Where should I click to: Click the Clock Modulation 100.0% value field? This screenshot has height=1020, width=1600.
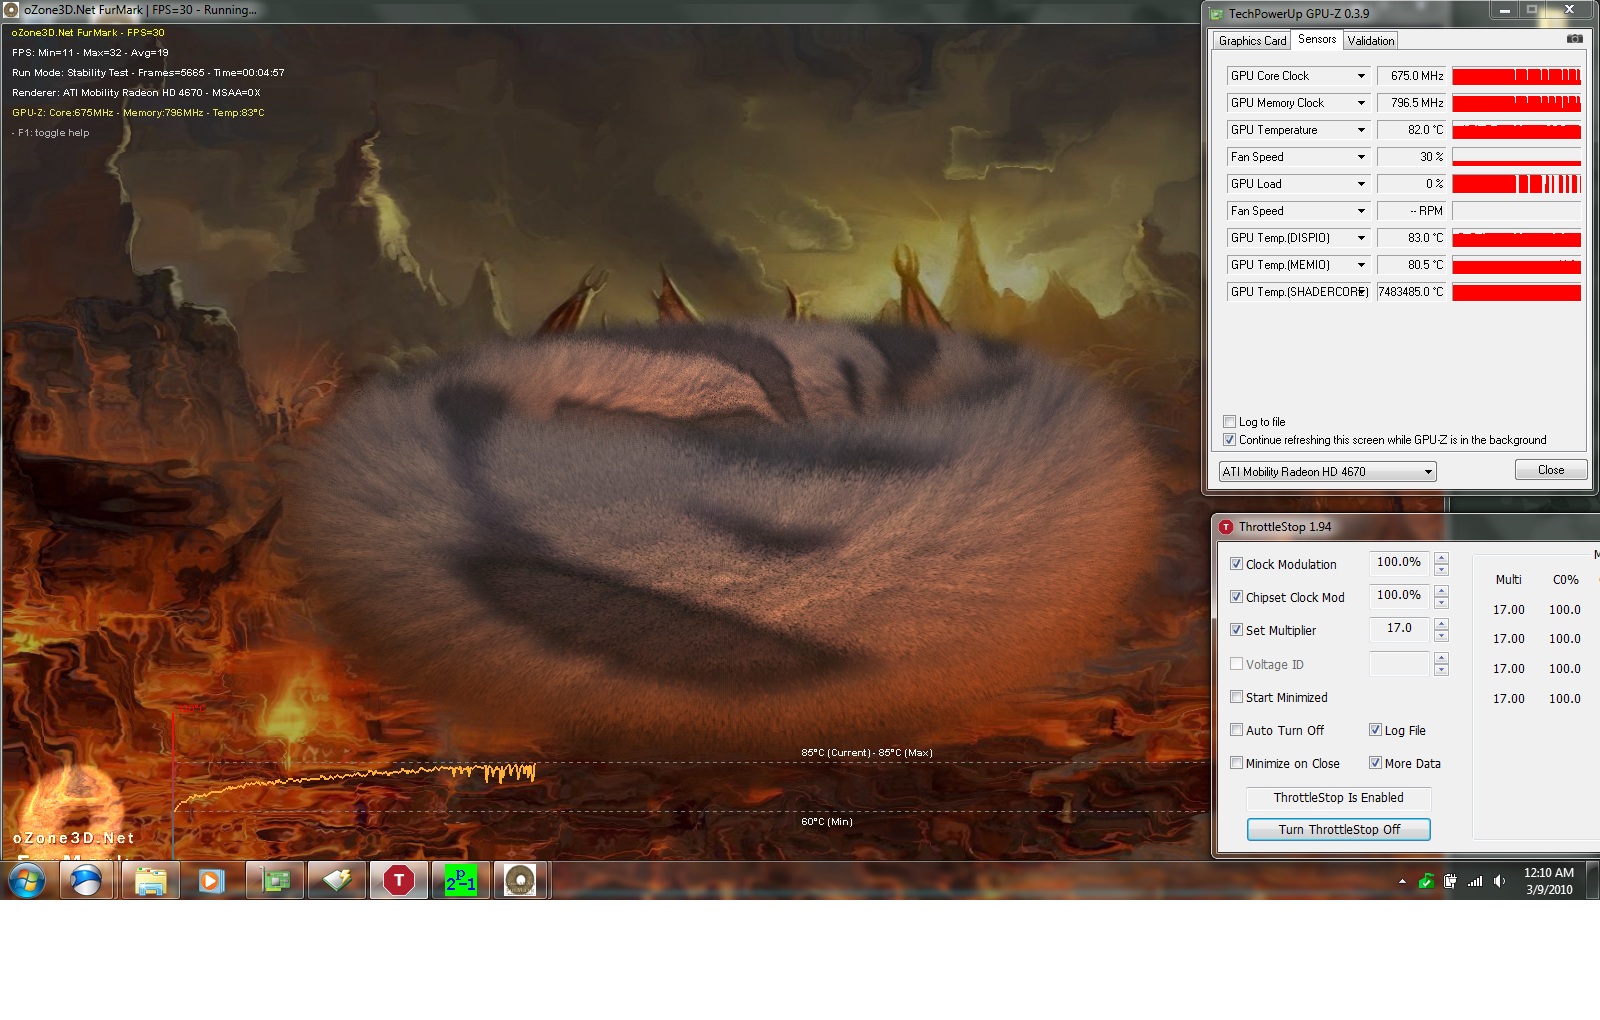(x=1399, y=563)
